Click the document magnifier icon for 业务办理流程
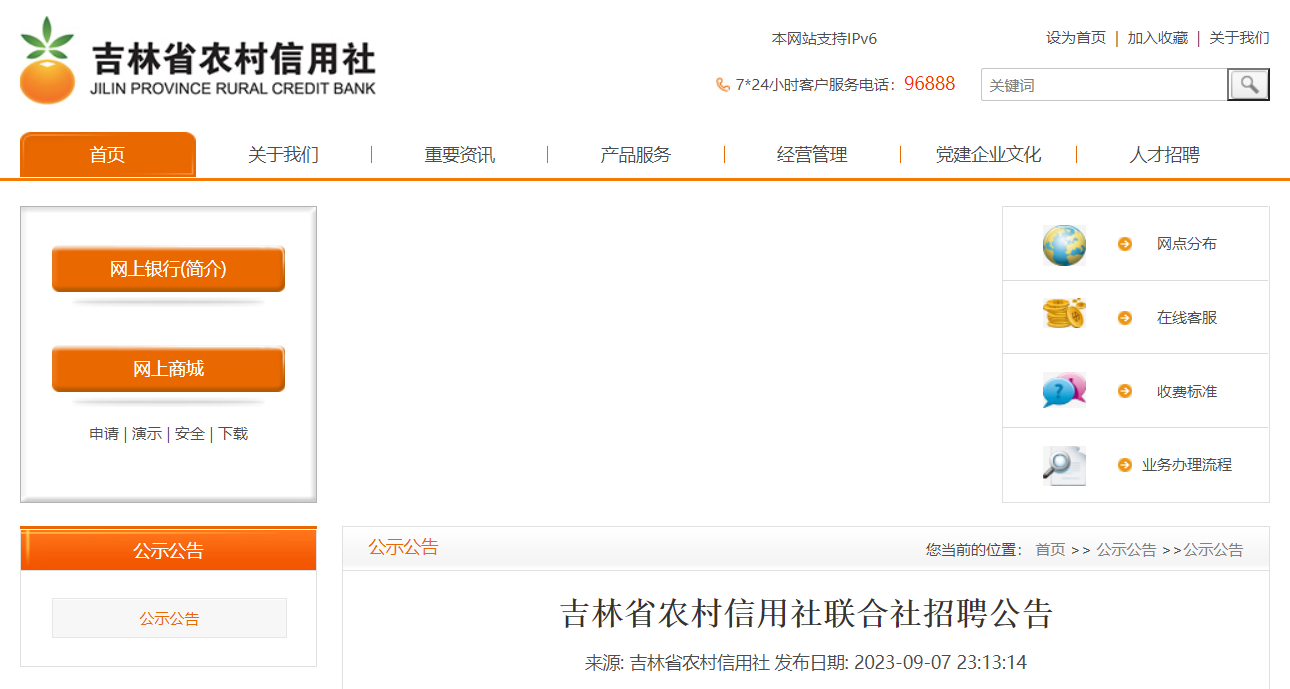The image size is (1290, 689). (x=1064, y=465)
